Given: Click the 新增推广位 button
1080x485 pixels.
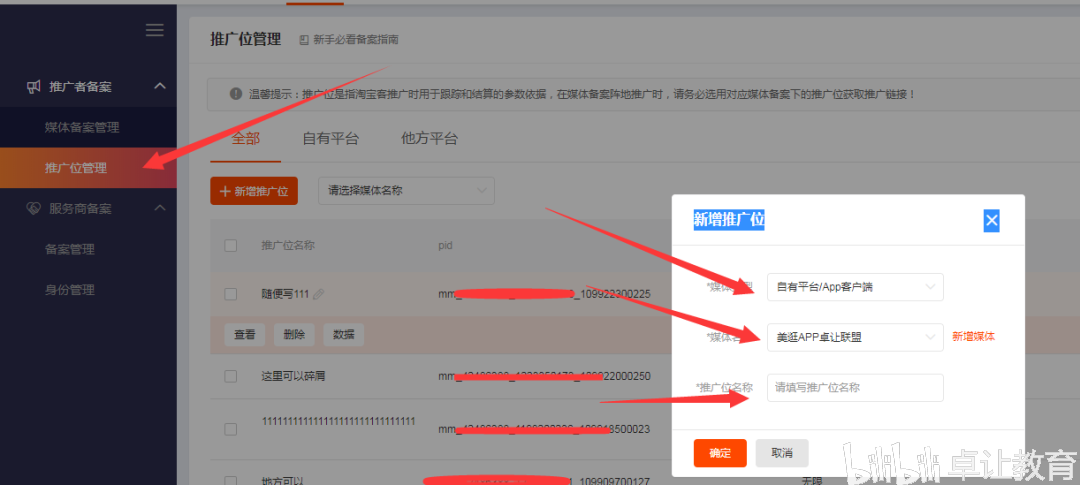Looking at the screenshot, I should 254,191.
